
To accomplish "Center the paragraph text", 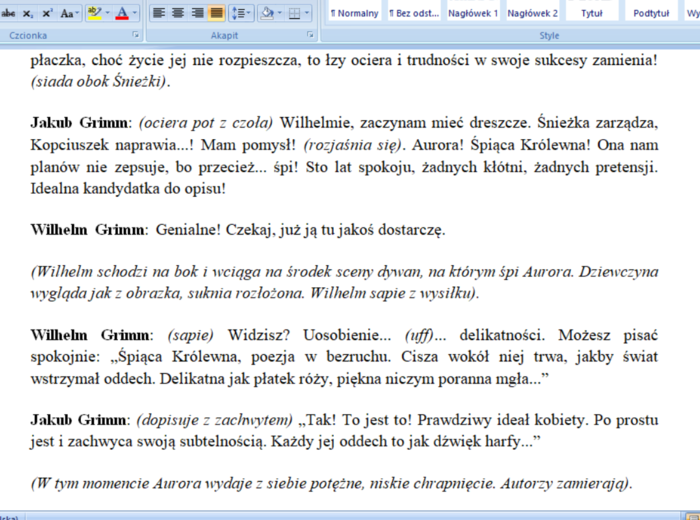I will [179, 13].
